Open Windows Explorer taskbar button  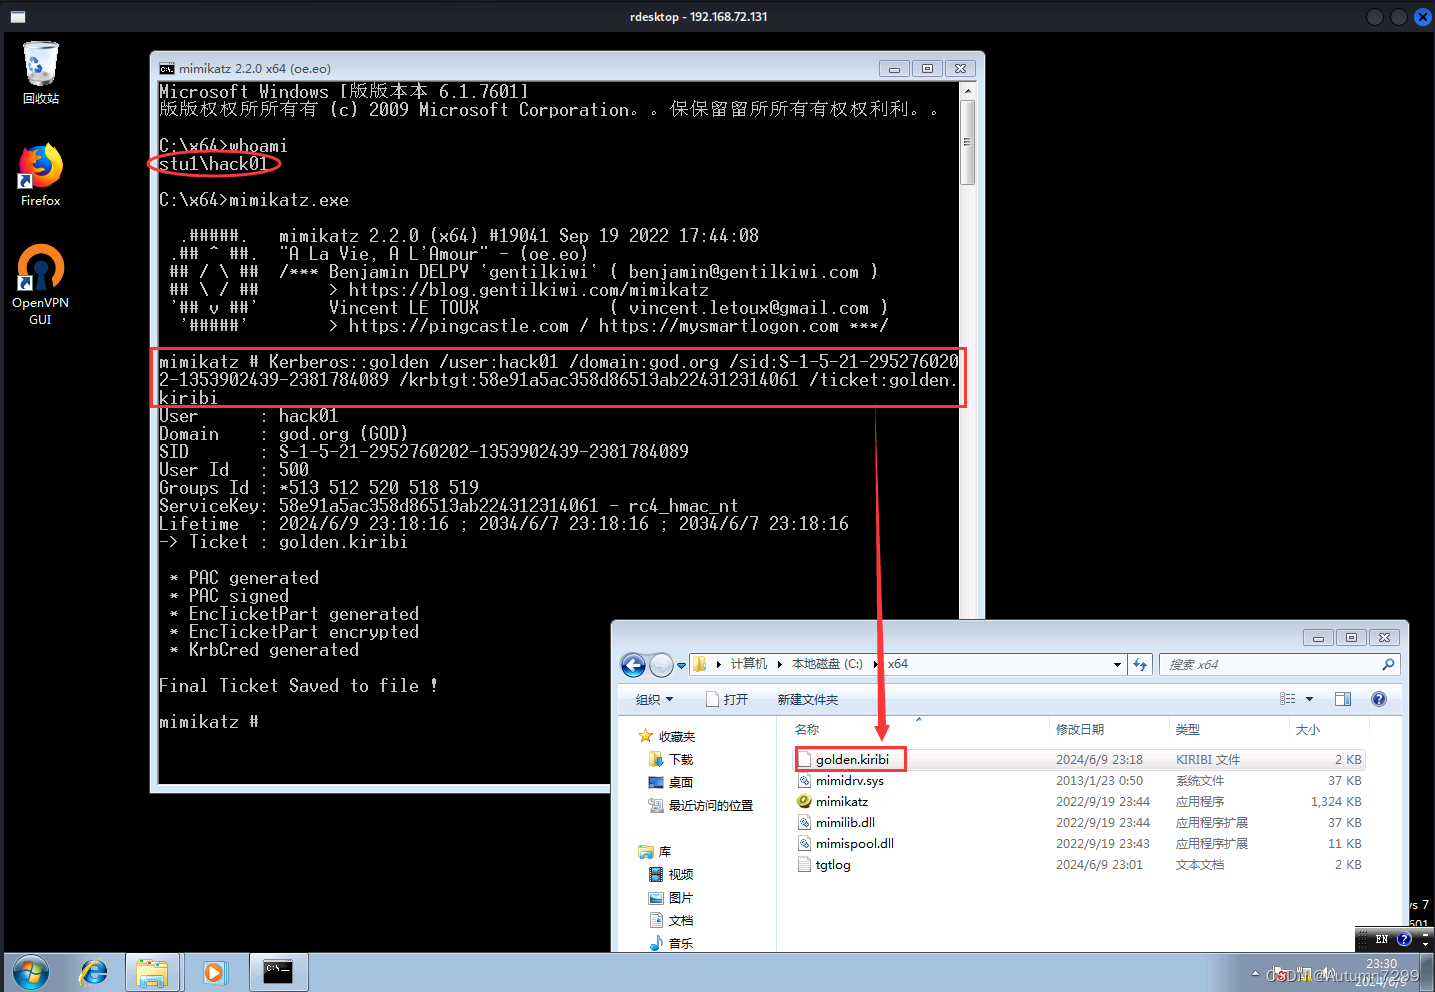tap(152, 971)
